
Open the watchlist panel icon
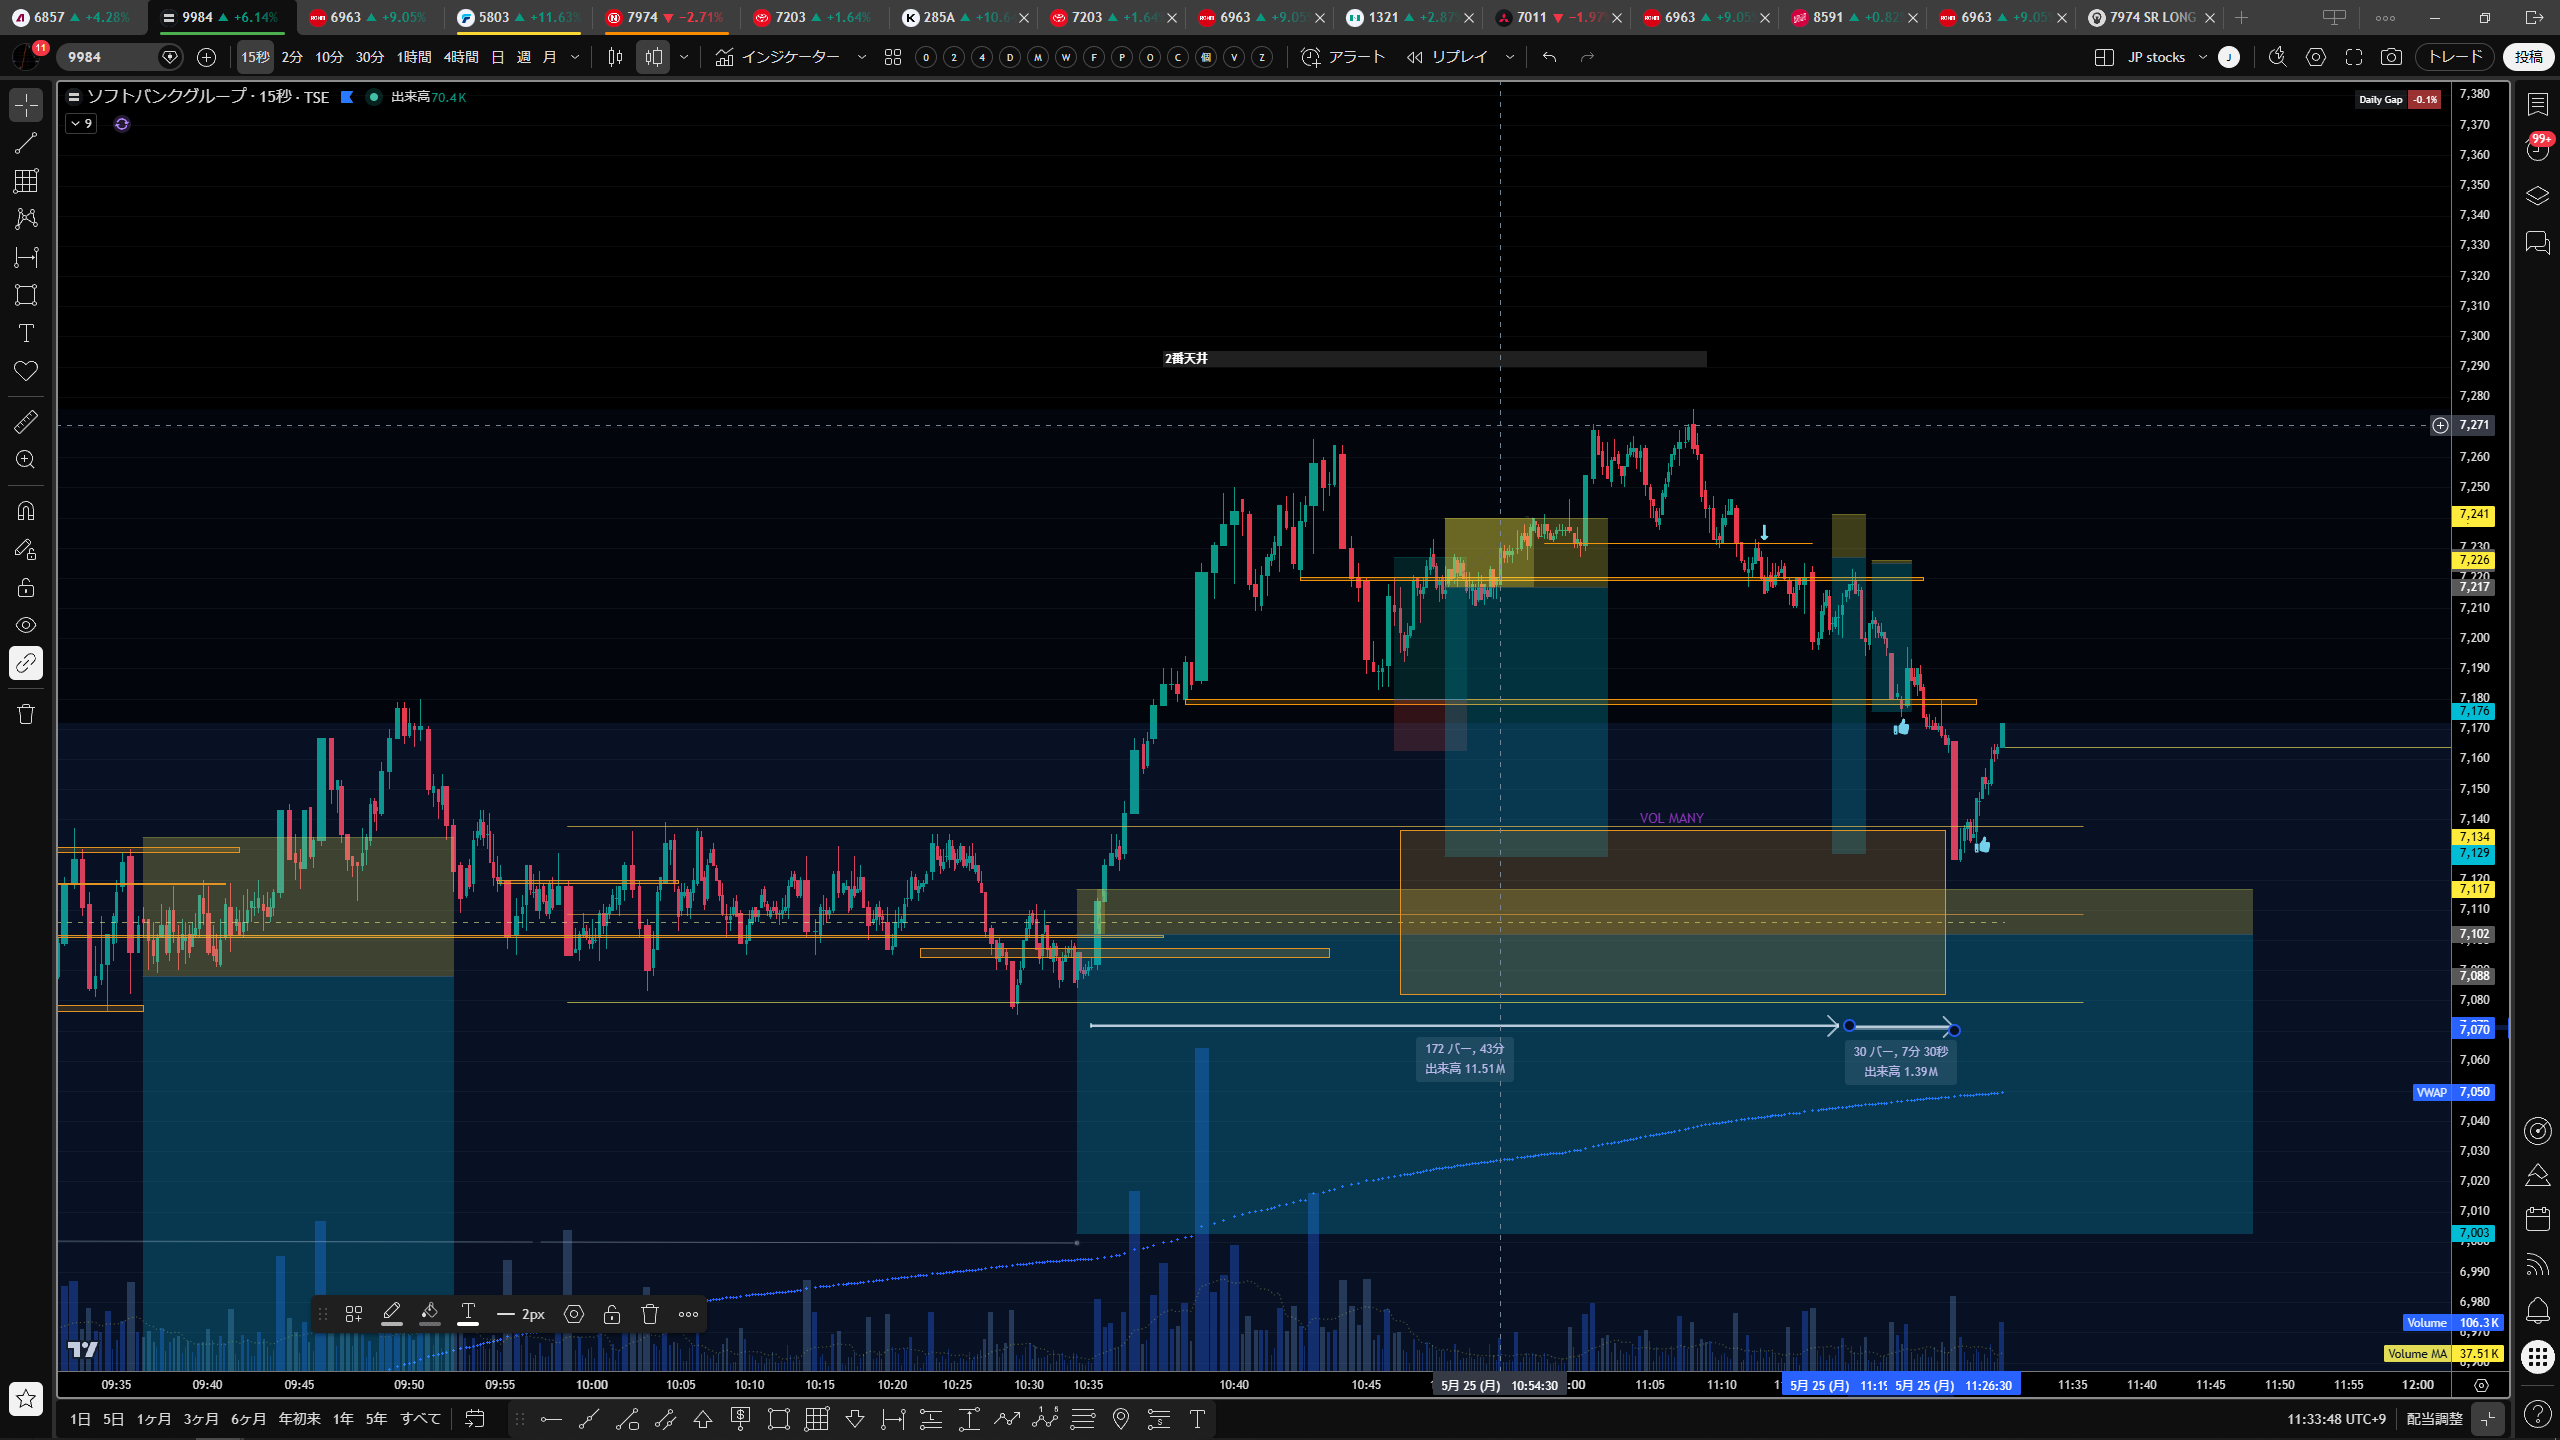pyautogui.click(x=2538, y=104)
